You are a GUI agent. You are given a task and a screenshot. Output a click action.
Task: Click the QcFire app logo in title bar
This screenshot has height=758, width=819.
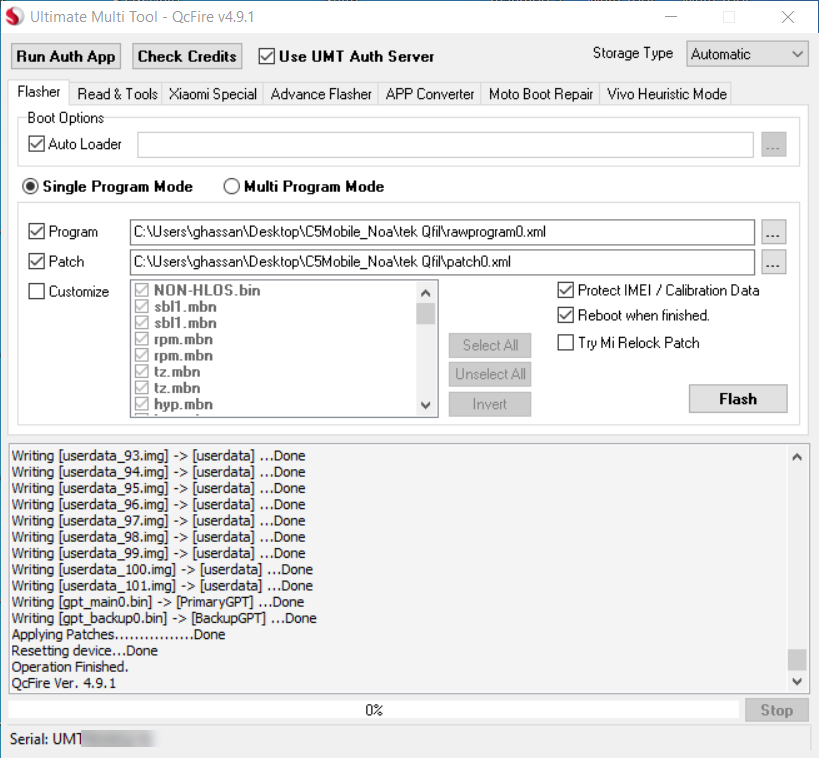(15, 17)
